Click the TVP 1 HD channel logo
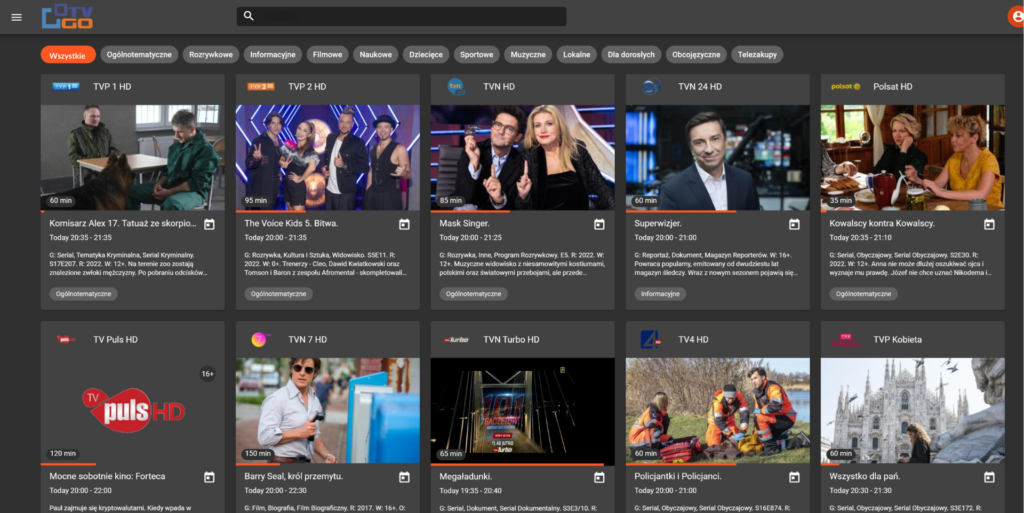 (x=66, y=86)
